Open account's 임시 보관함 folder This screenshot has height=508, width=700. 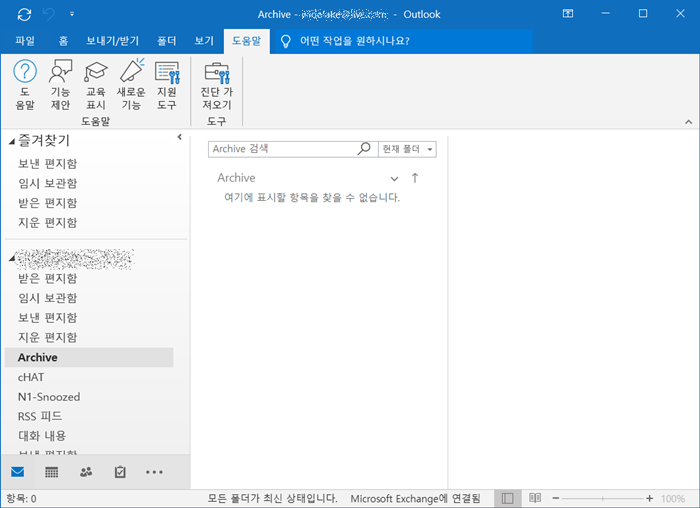click(x=47, y=298)
